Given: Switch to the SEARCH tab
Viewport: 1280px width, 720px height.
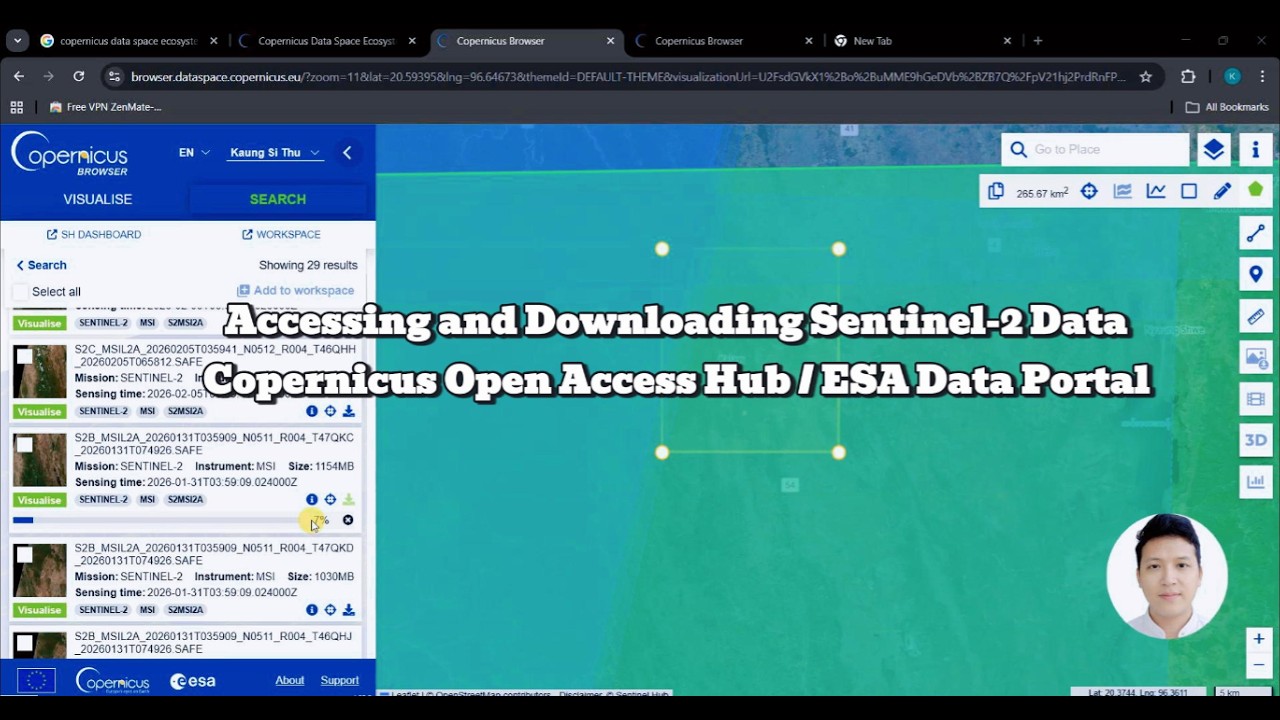Looking at the screenshot, I should pyautogui.click(x=278, y=199).
